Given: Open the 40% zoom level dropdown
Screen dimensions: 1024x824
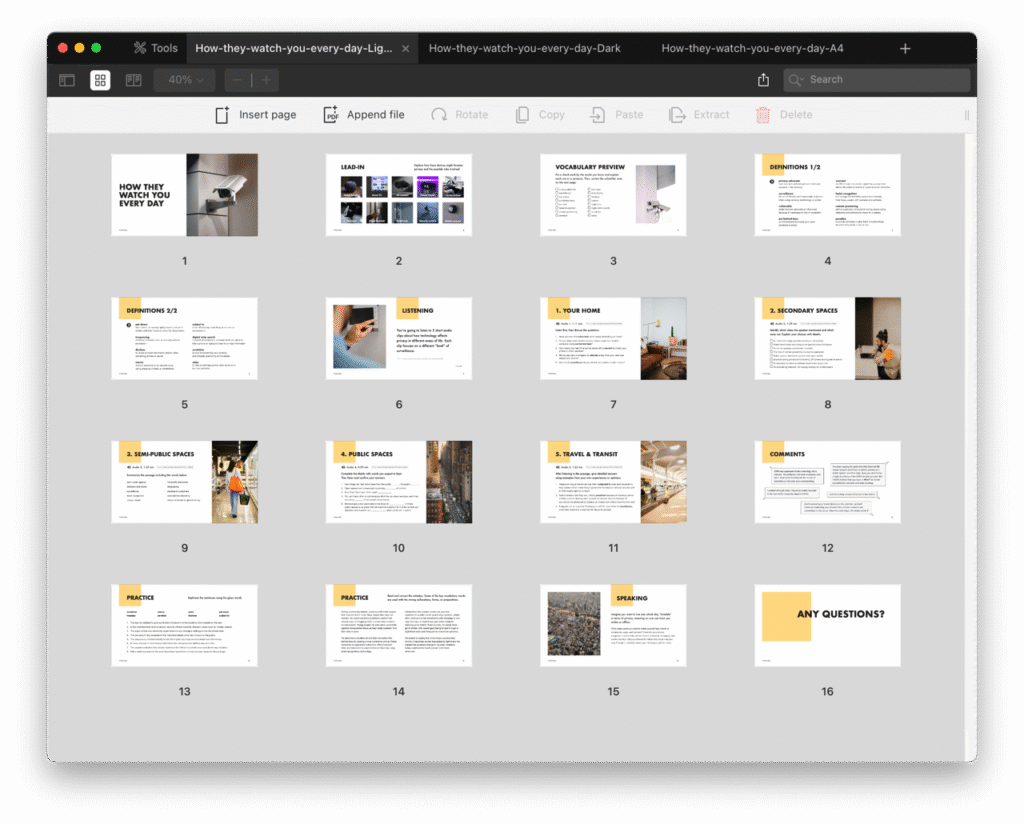Looking at the screenshot, I should point(185,80).
